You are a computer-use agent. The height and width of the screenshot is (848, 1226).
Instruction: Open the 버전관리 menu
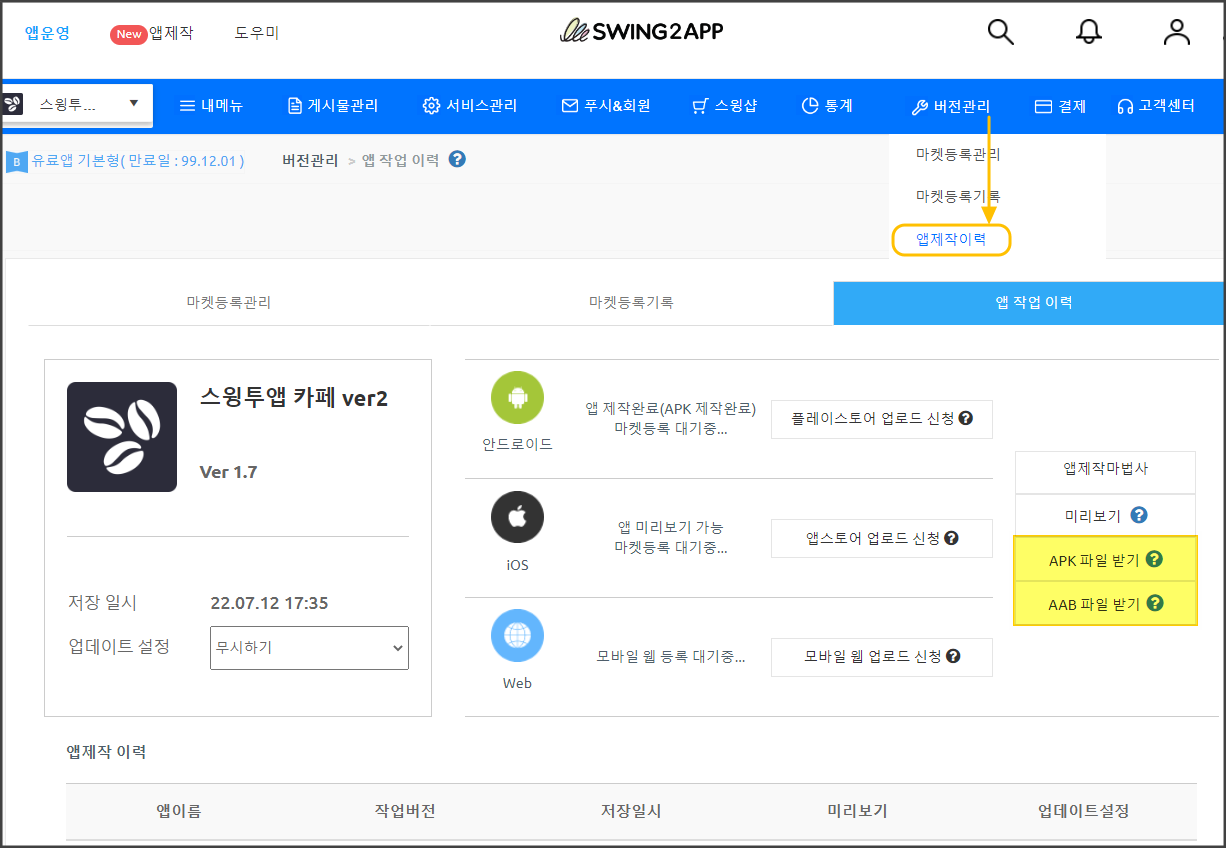point(950,106)
